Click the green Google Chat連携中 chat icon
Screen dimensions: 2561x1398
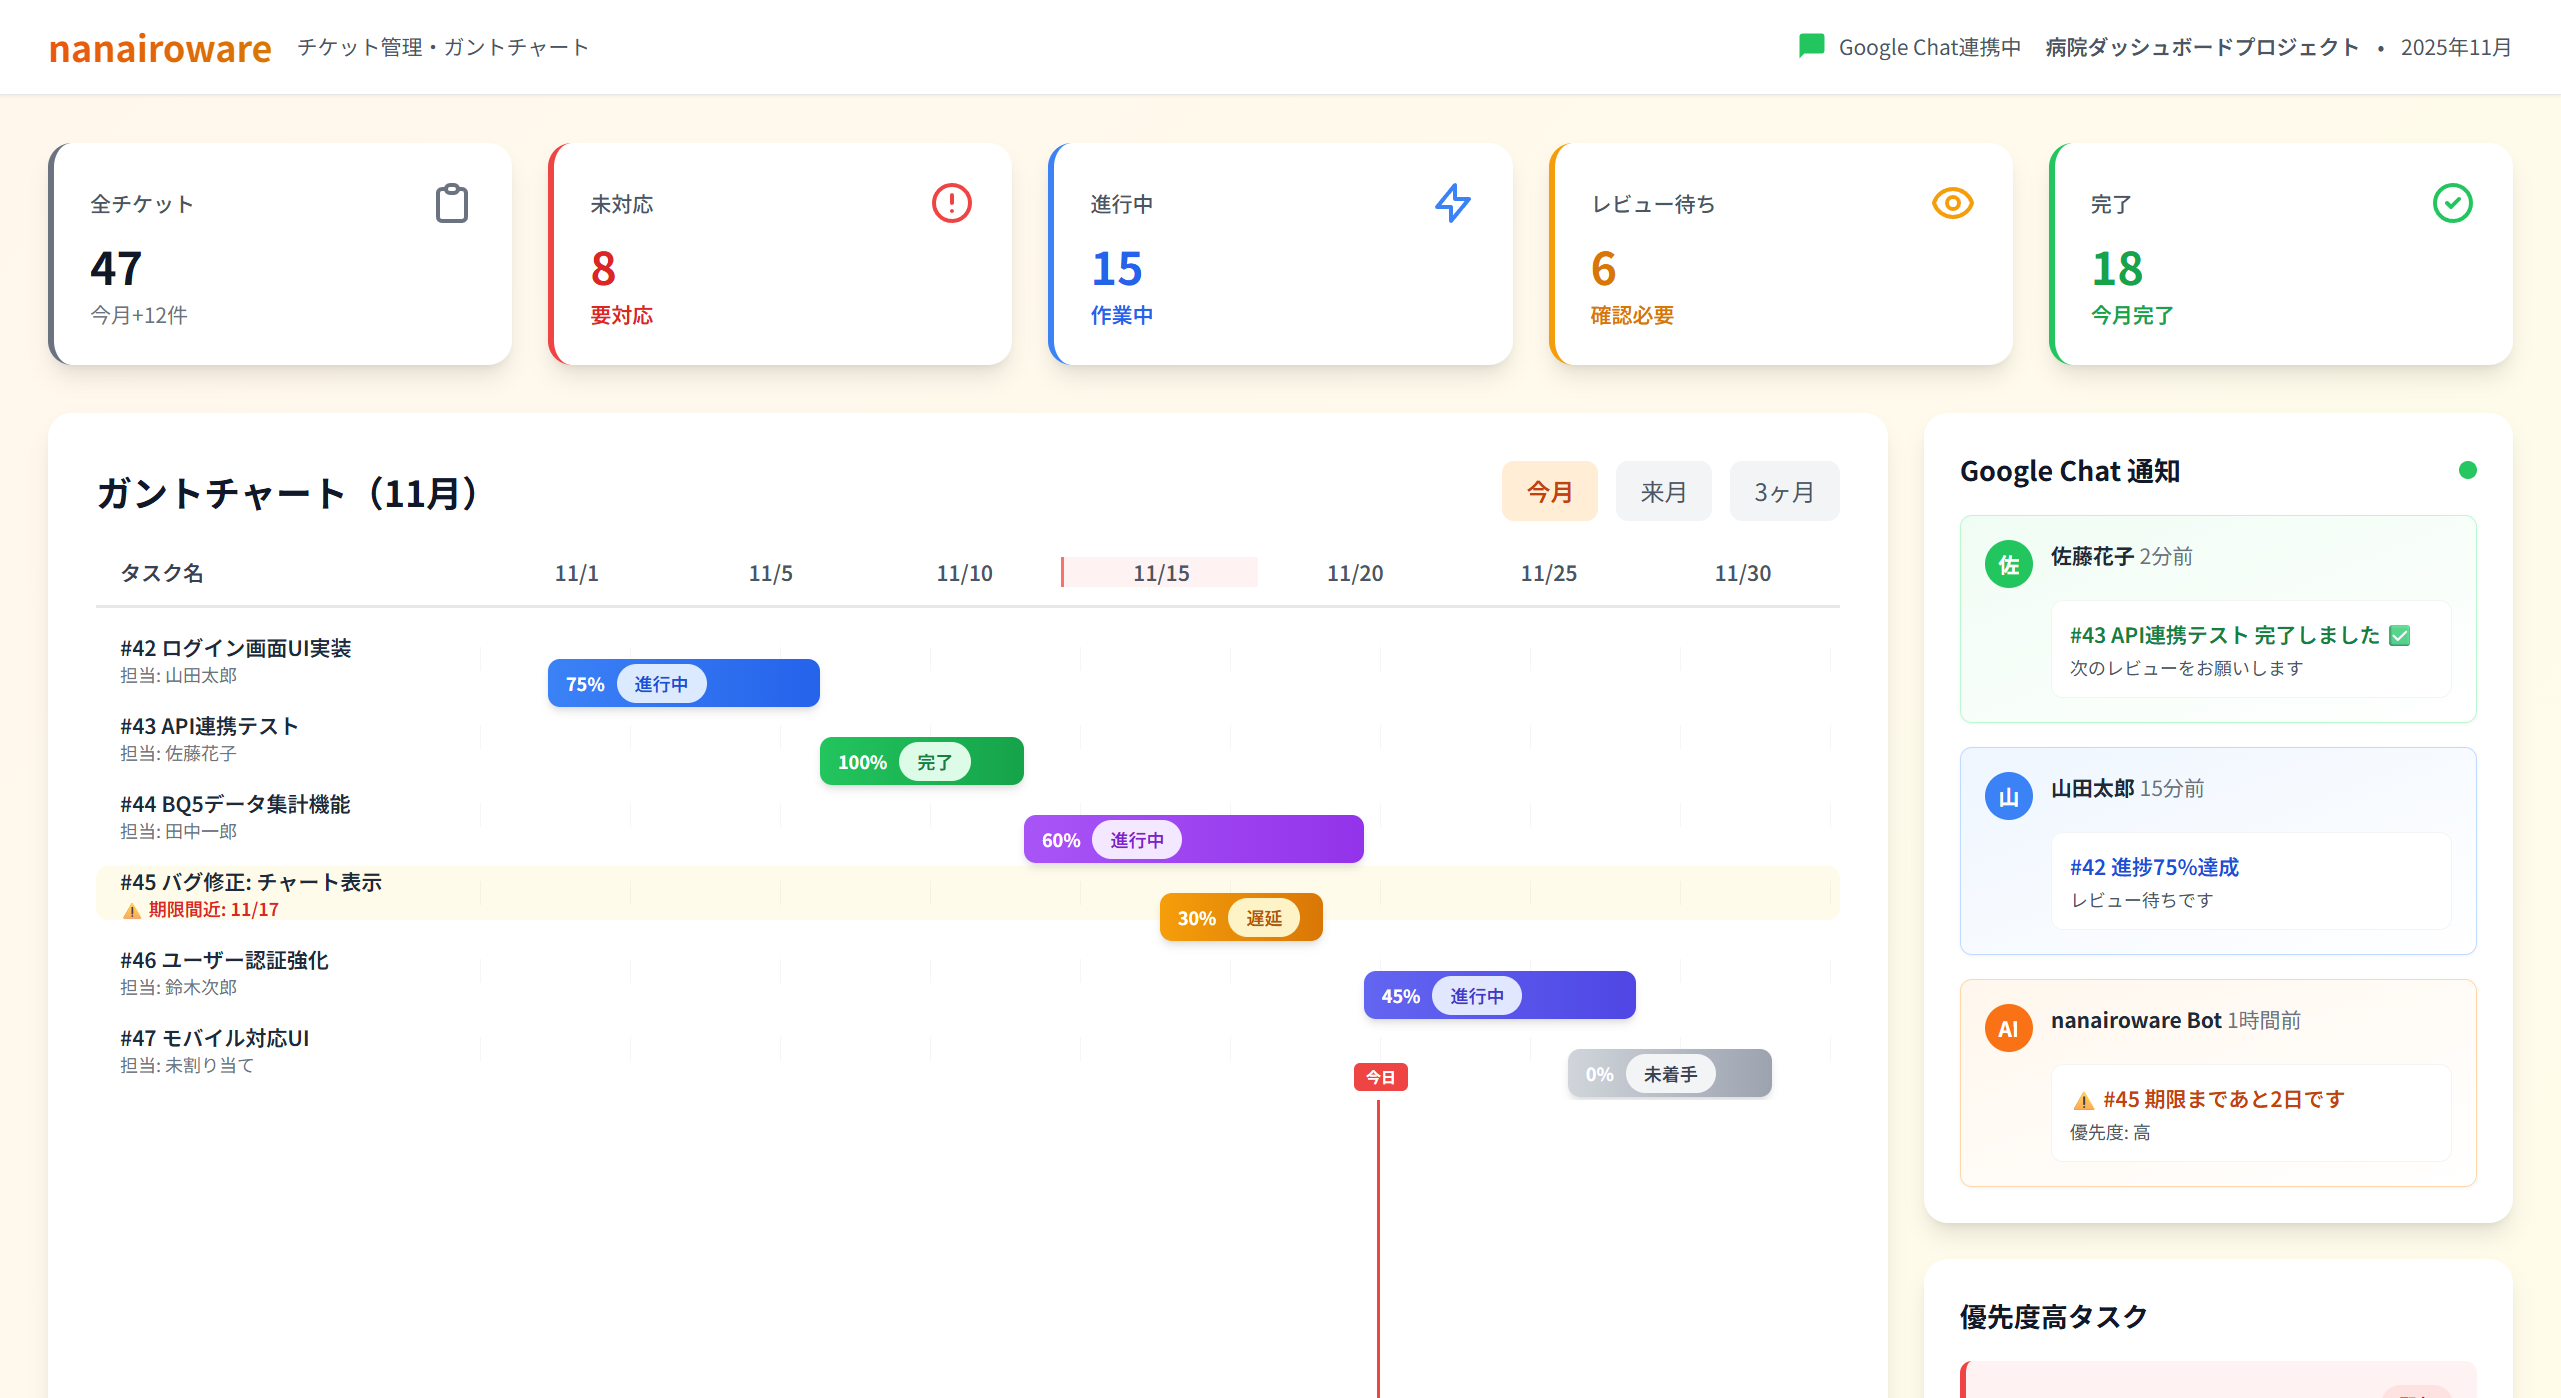[1811, 46]
